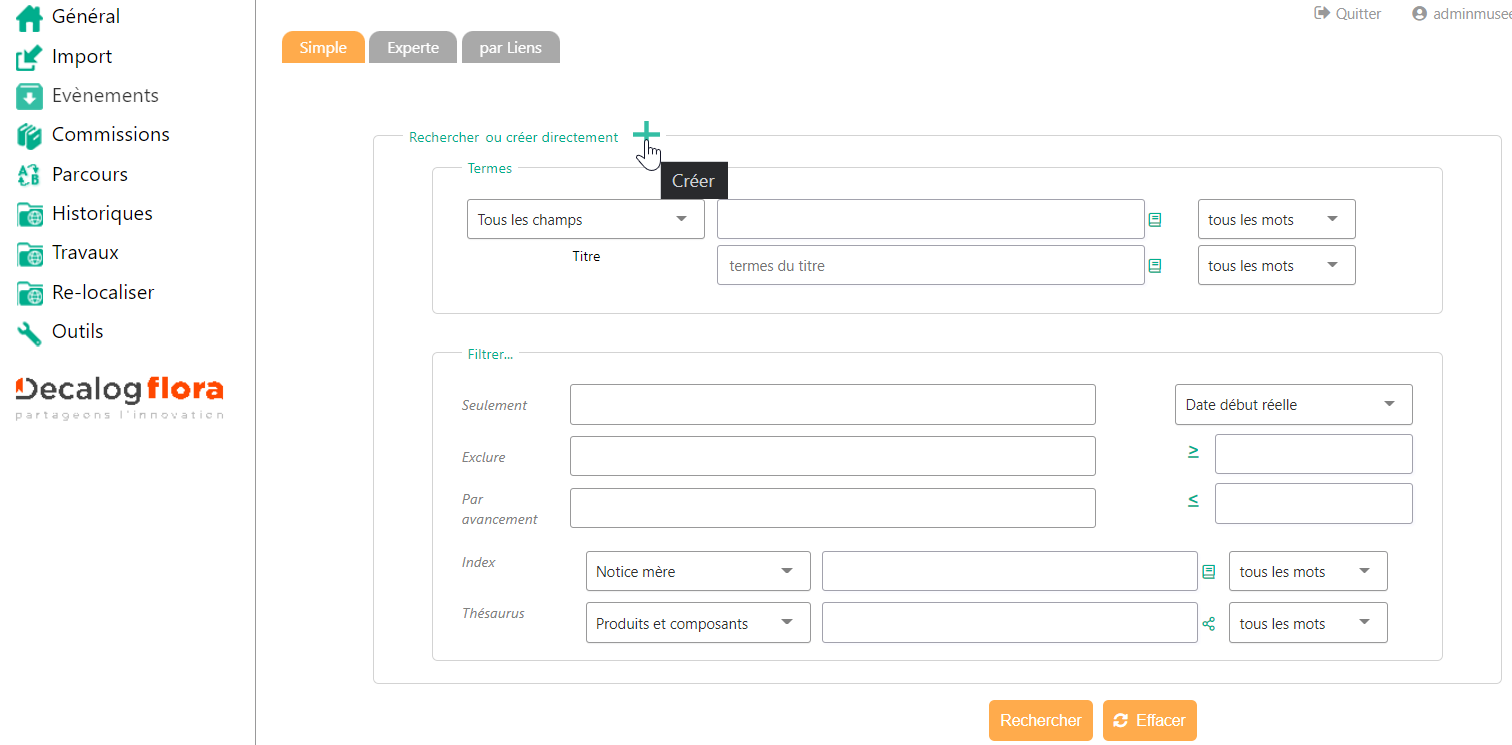Switch to the Experte tab
Viewport: 1512px width, 745px height.
click(413, 48)
